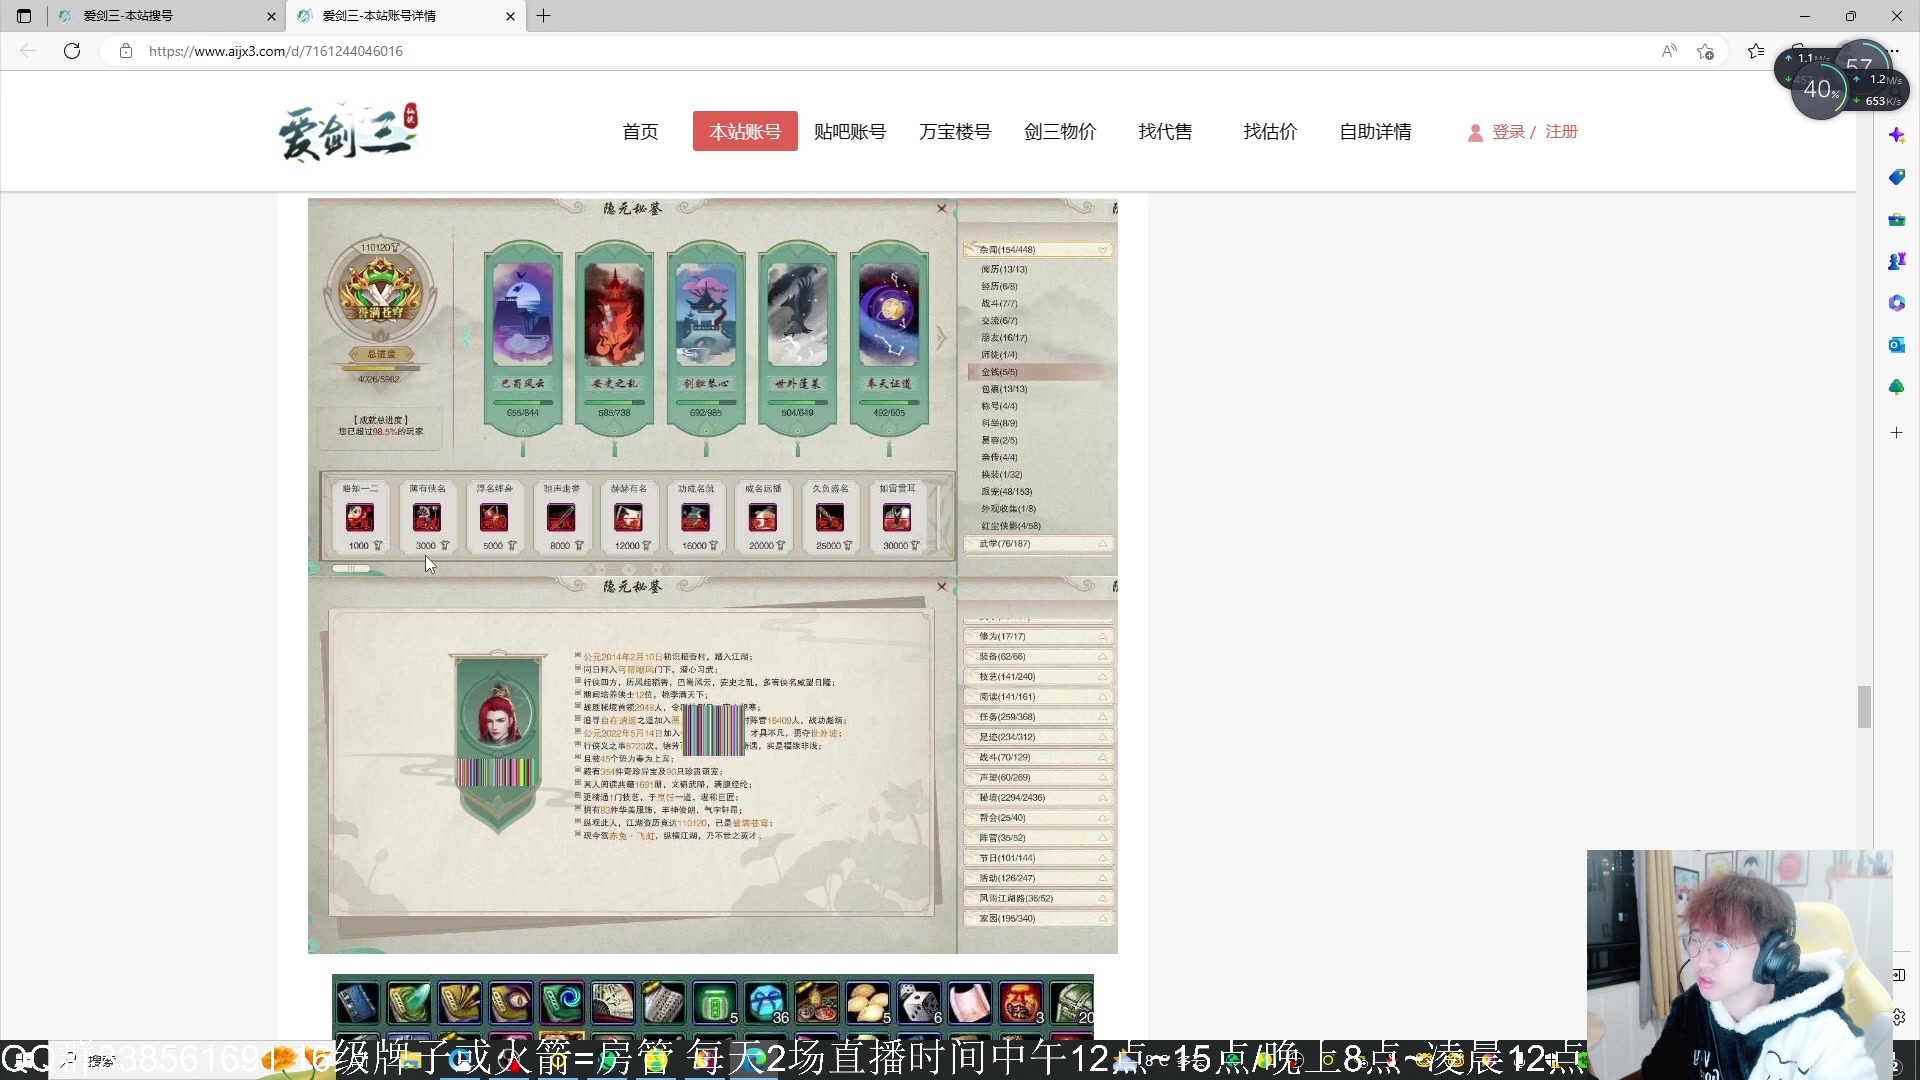Open the Shopping tag sidebar icon
The image size is (1920, 1080).
point(1897,177)
